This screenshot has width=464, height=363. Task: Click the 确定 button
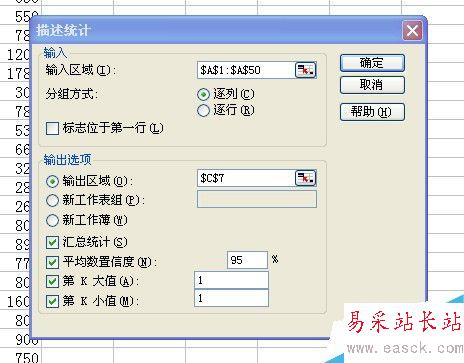click(x=372, y=63)
